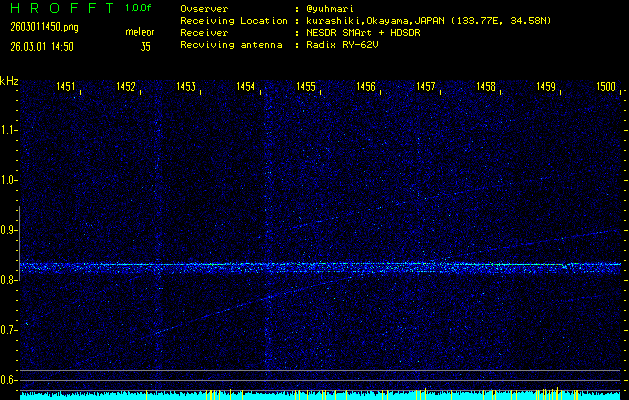Click the 1457 time marker
The height and width of the screenshot is (400, 629).
426,86
